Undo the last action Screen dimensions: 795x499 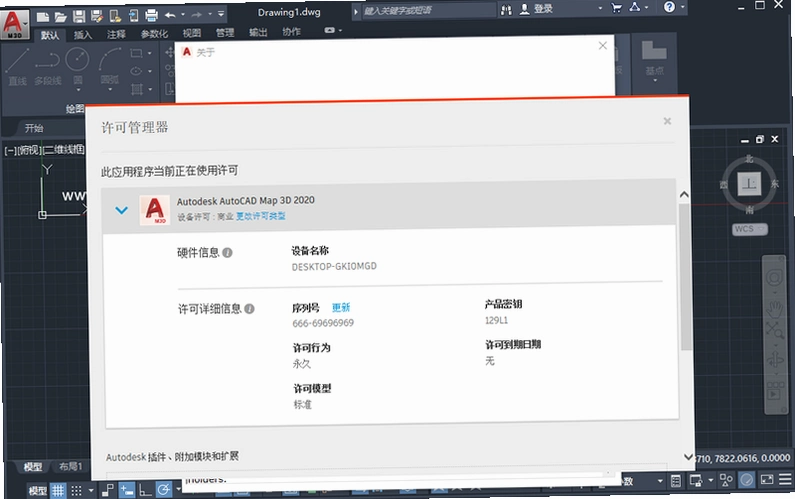click(x=170, y=15)
